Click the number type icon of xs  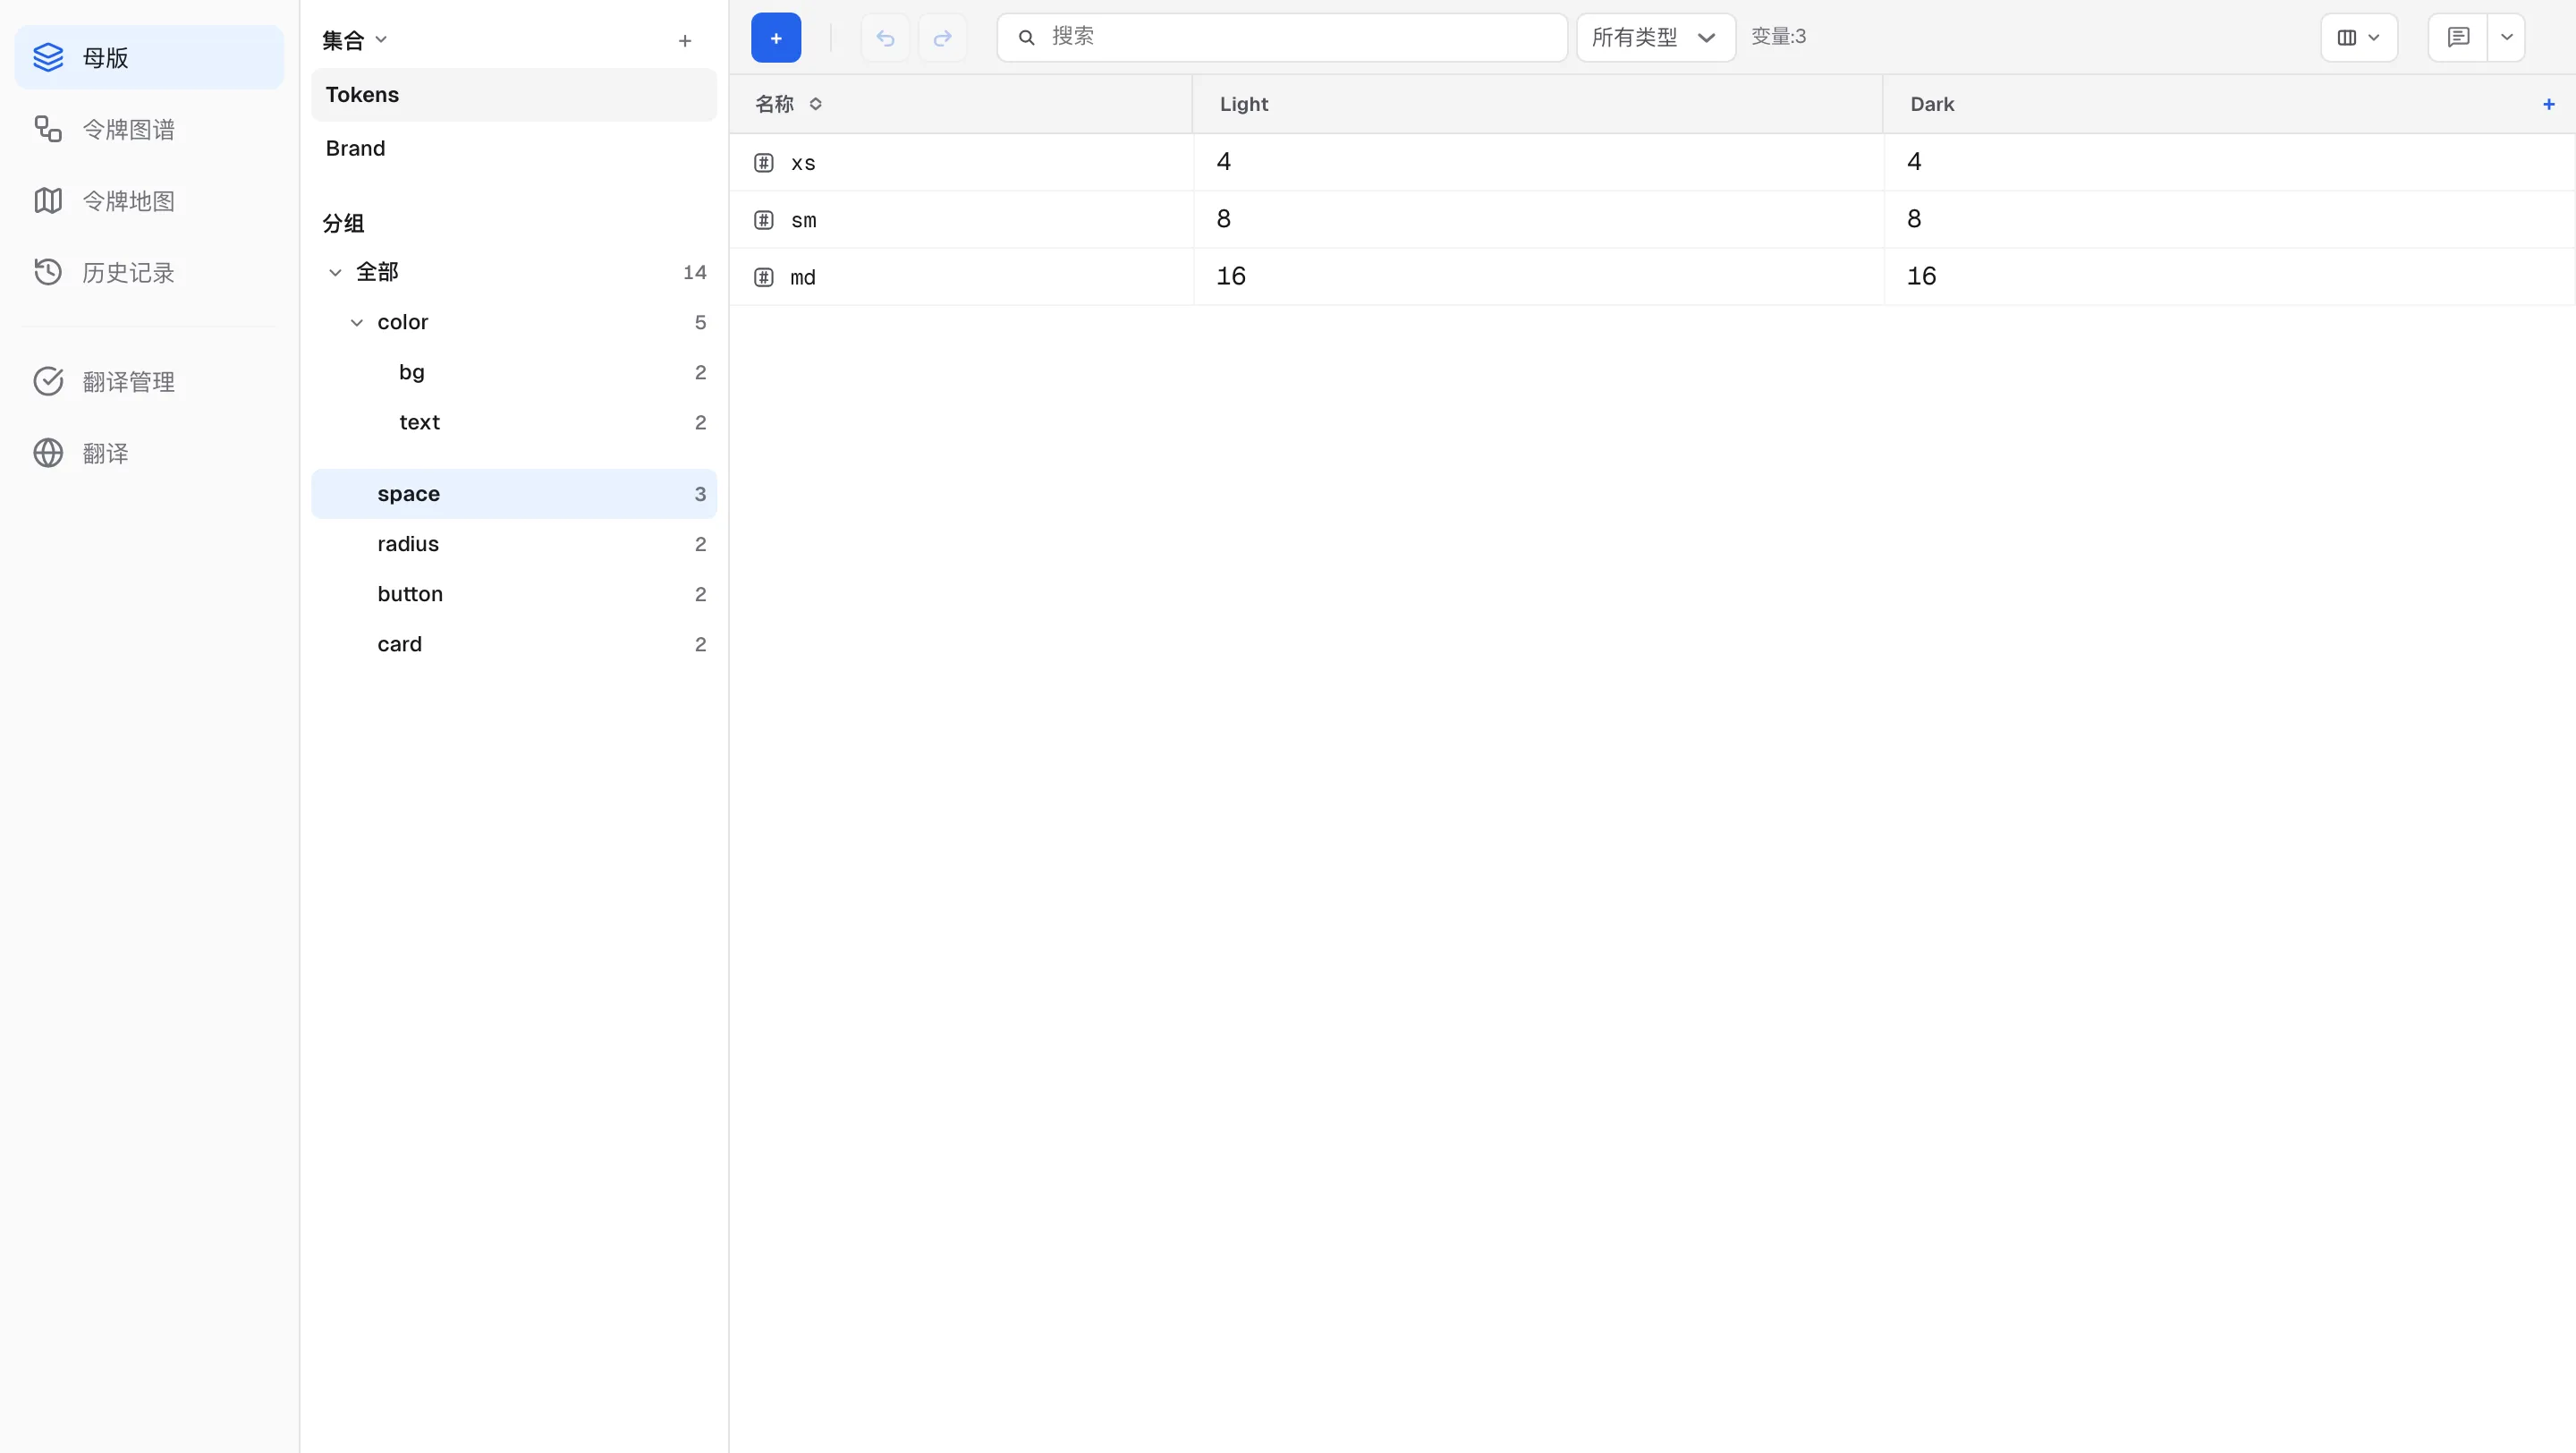tap(764, 163)
